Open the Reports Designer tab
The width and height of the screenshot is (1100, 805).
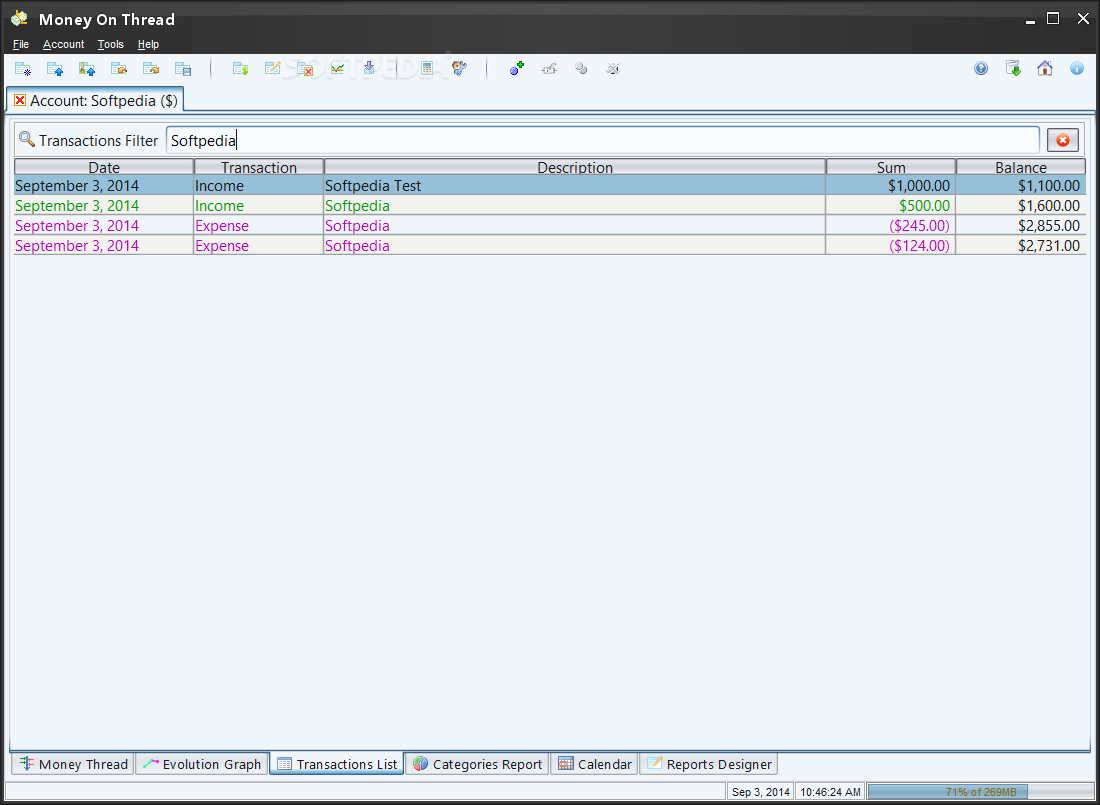[709, 764]
